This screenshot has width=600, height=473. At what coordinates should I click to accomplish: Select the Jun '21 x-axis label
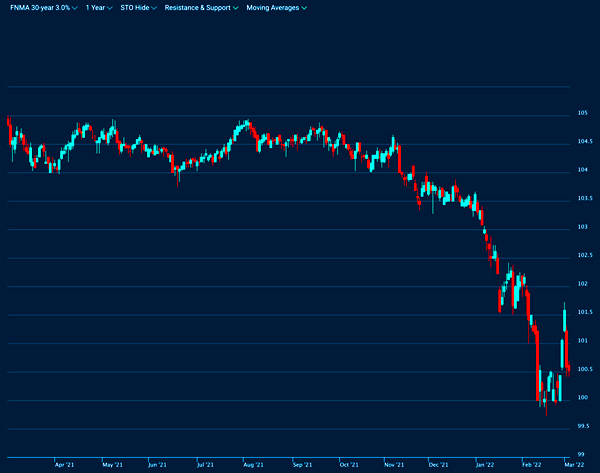157,465
